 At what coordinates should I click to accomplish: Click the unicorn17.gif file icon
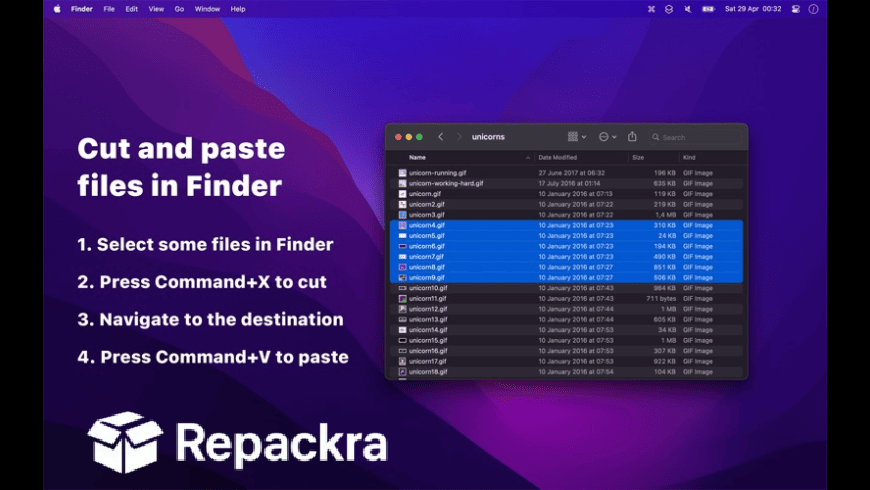click(x=402, y=362)
